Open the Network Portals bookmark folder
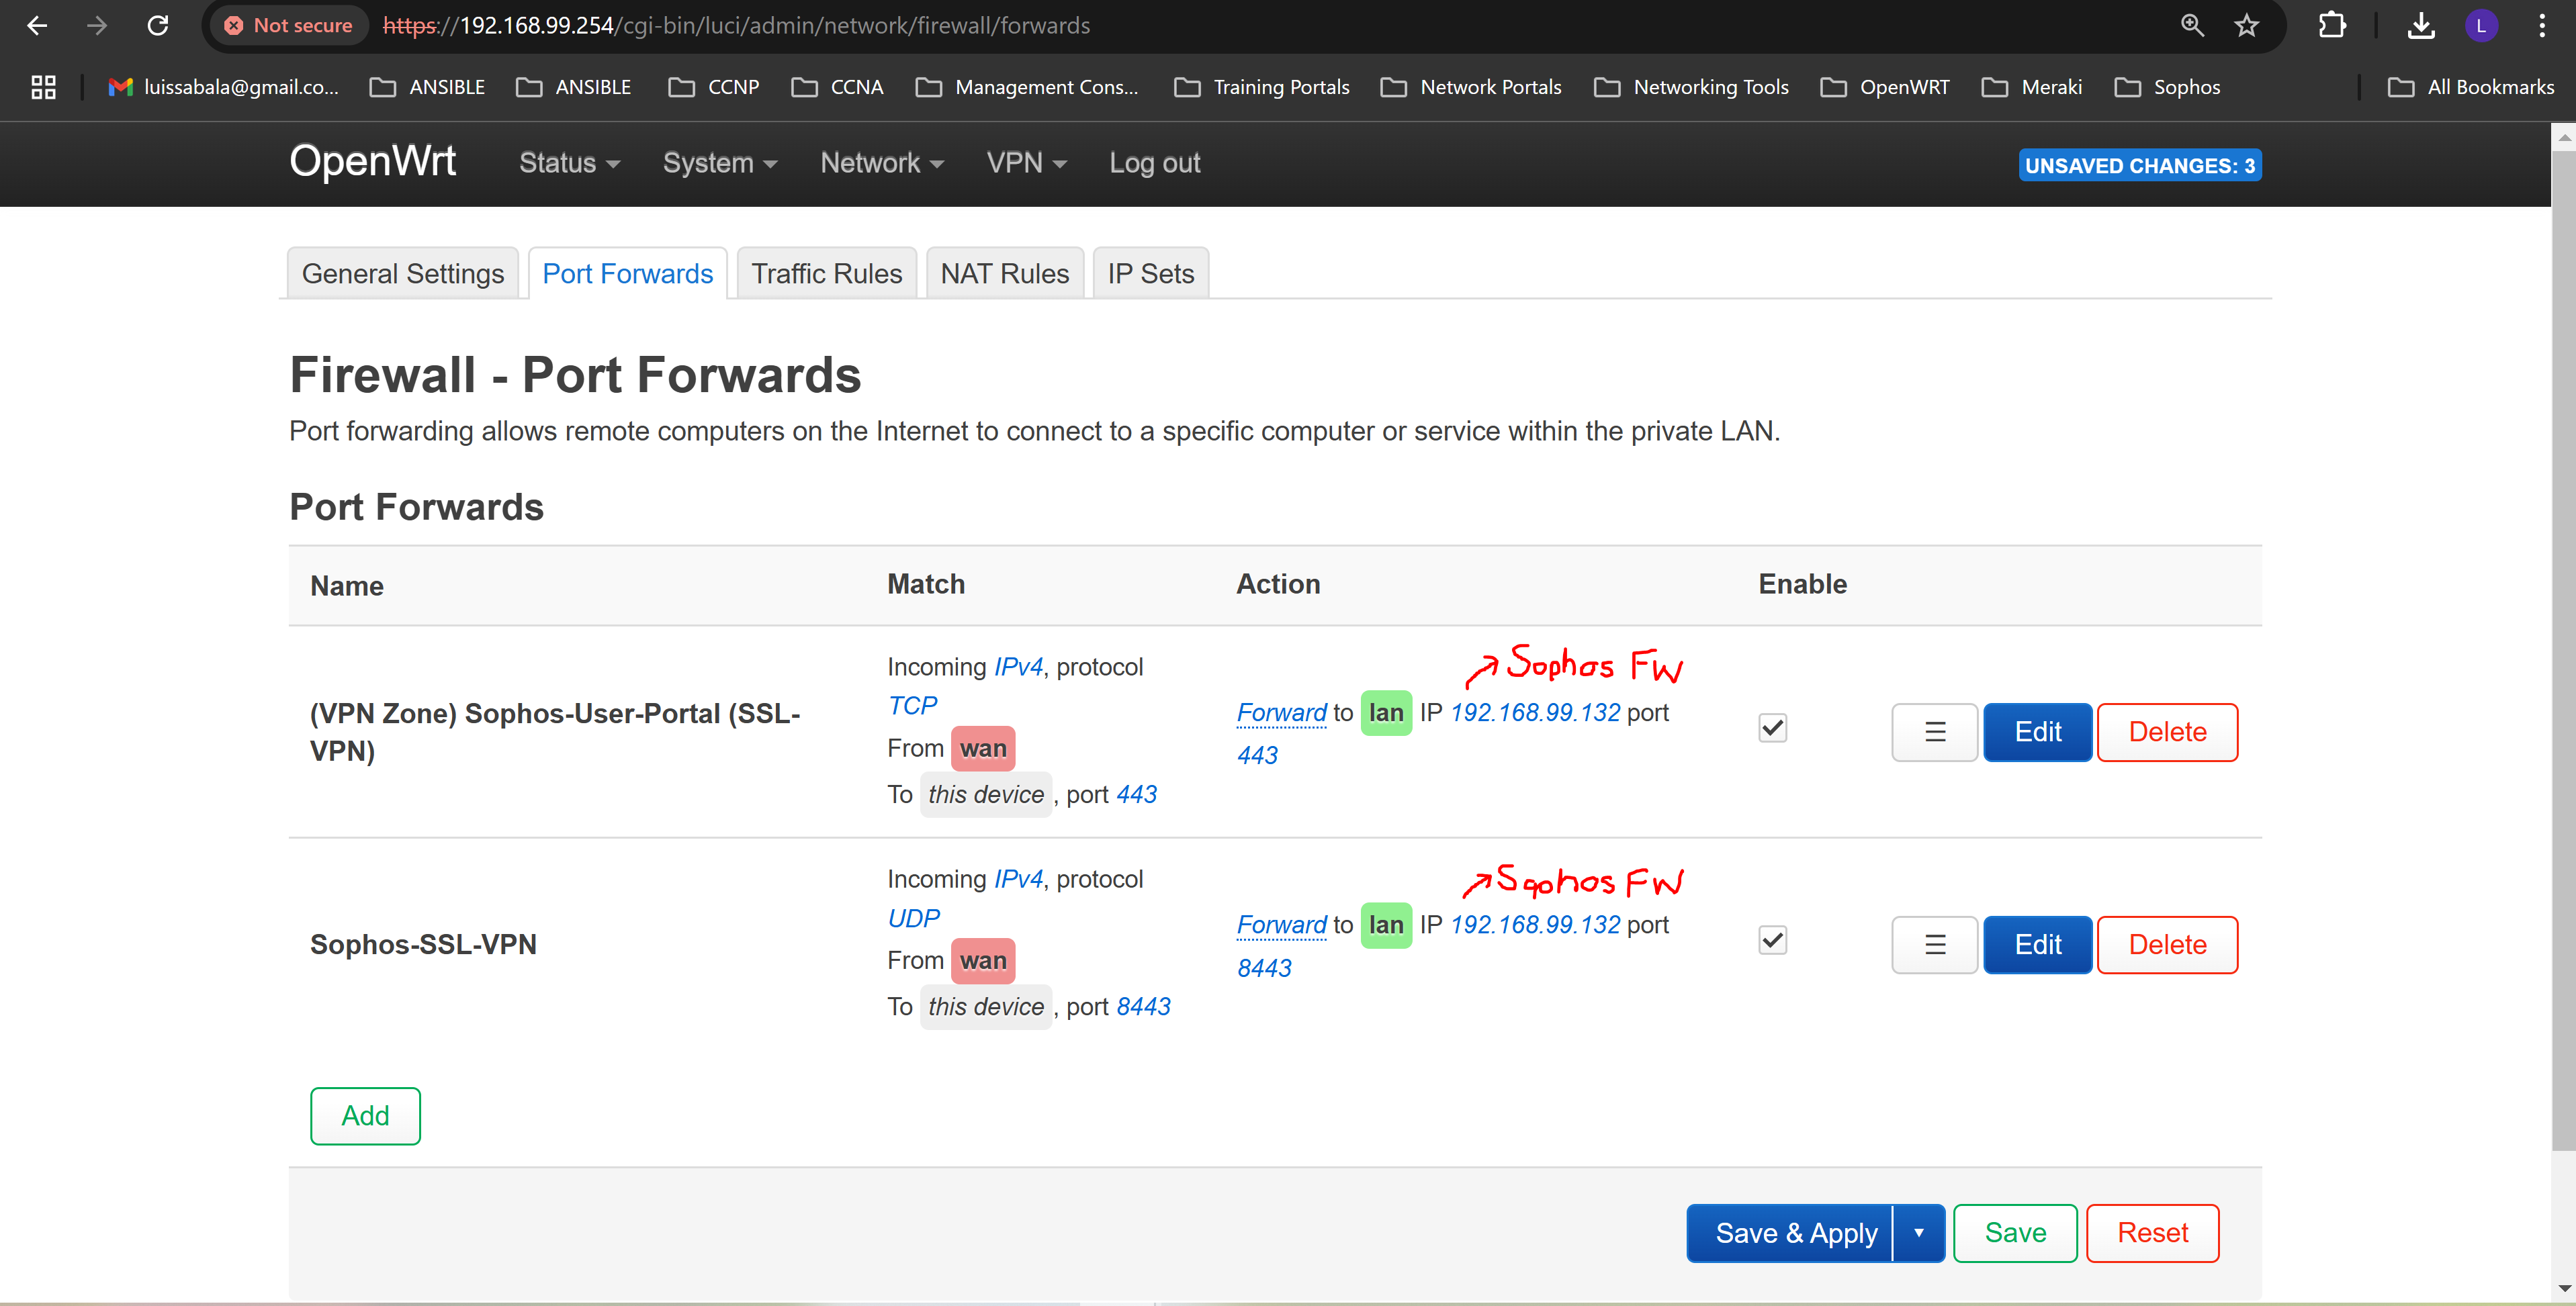Screen dimensions: 2576x1306 [1471, 87]
